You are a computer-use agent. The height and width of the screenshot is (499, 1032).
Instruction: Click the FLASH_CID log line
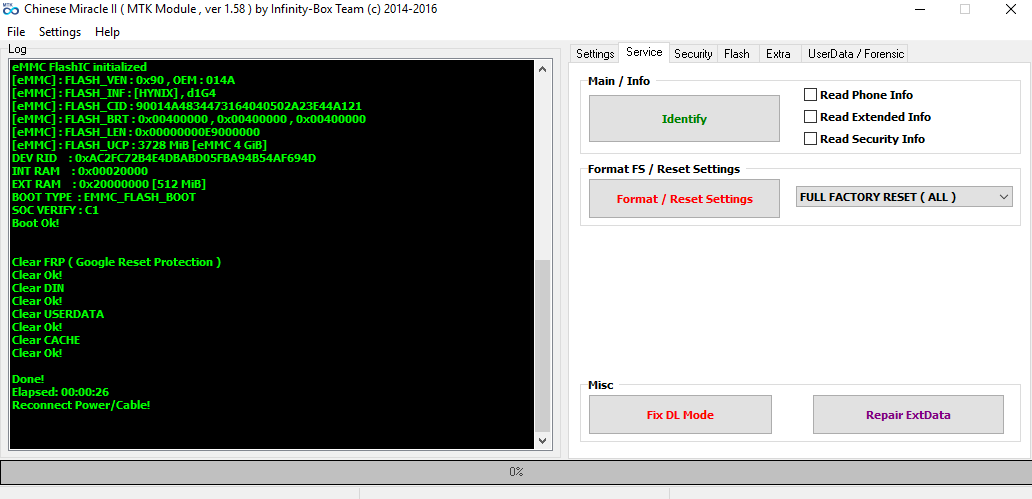tap(187, 106)
